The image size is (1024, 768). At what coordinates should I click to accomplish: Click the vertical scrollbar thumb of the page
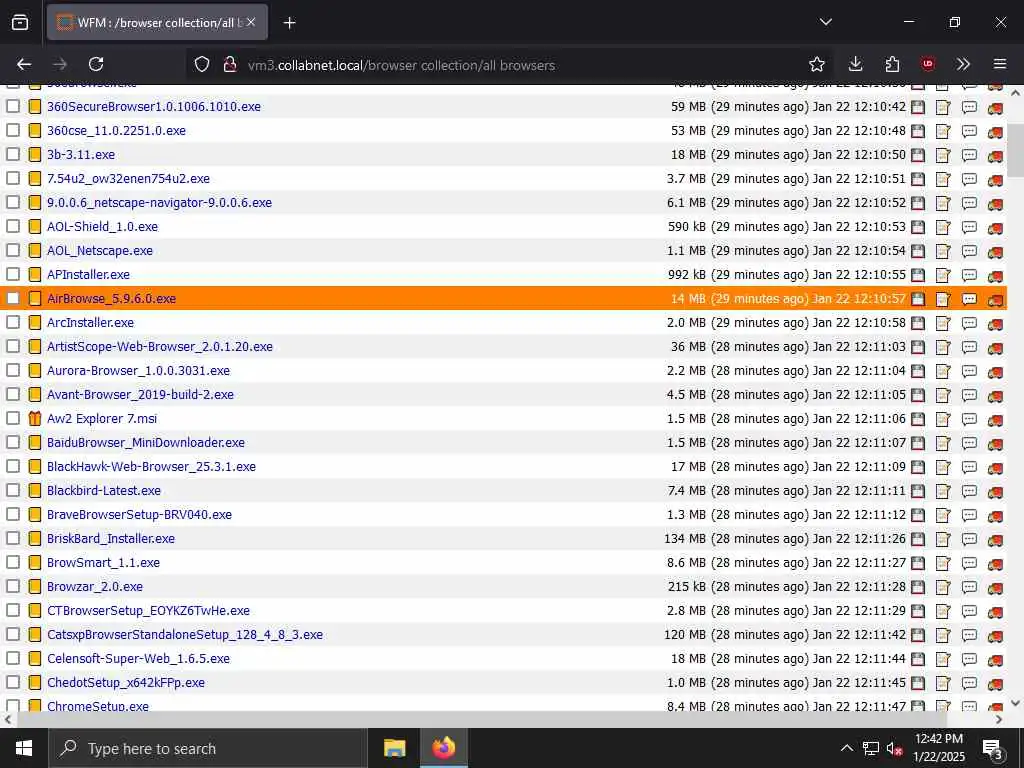pyautogui.click(x=1016, y=150)
